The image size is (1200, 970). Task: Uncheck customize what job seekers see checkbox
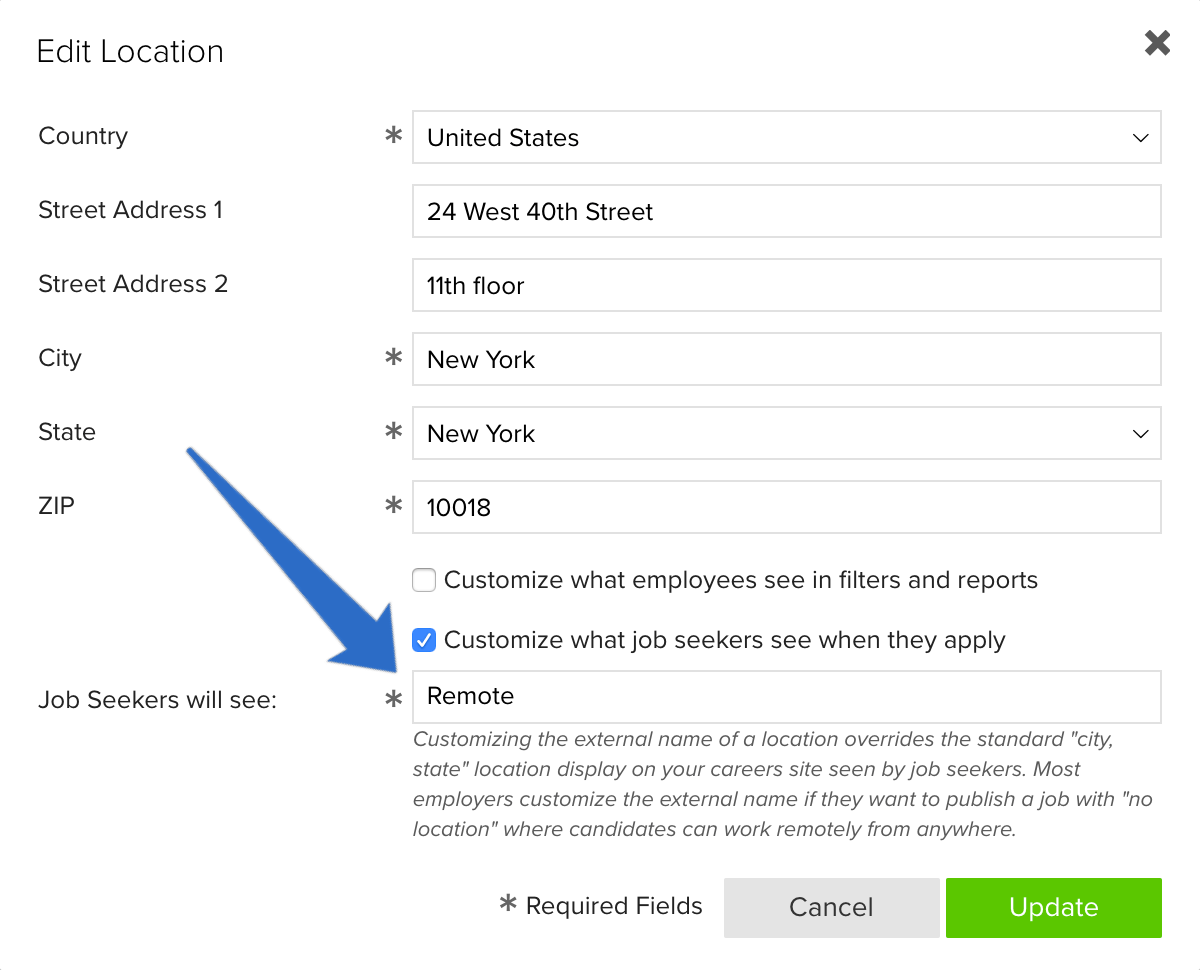(424, 640)
